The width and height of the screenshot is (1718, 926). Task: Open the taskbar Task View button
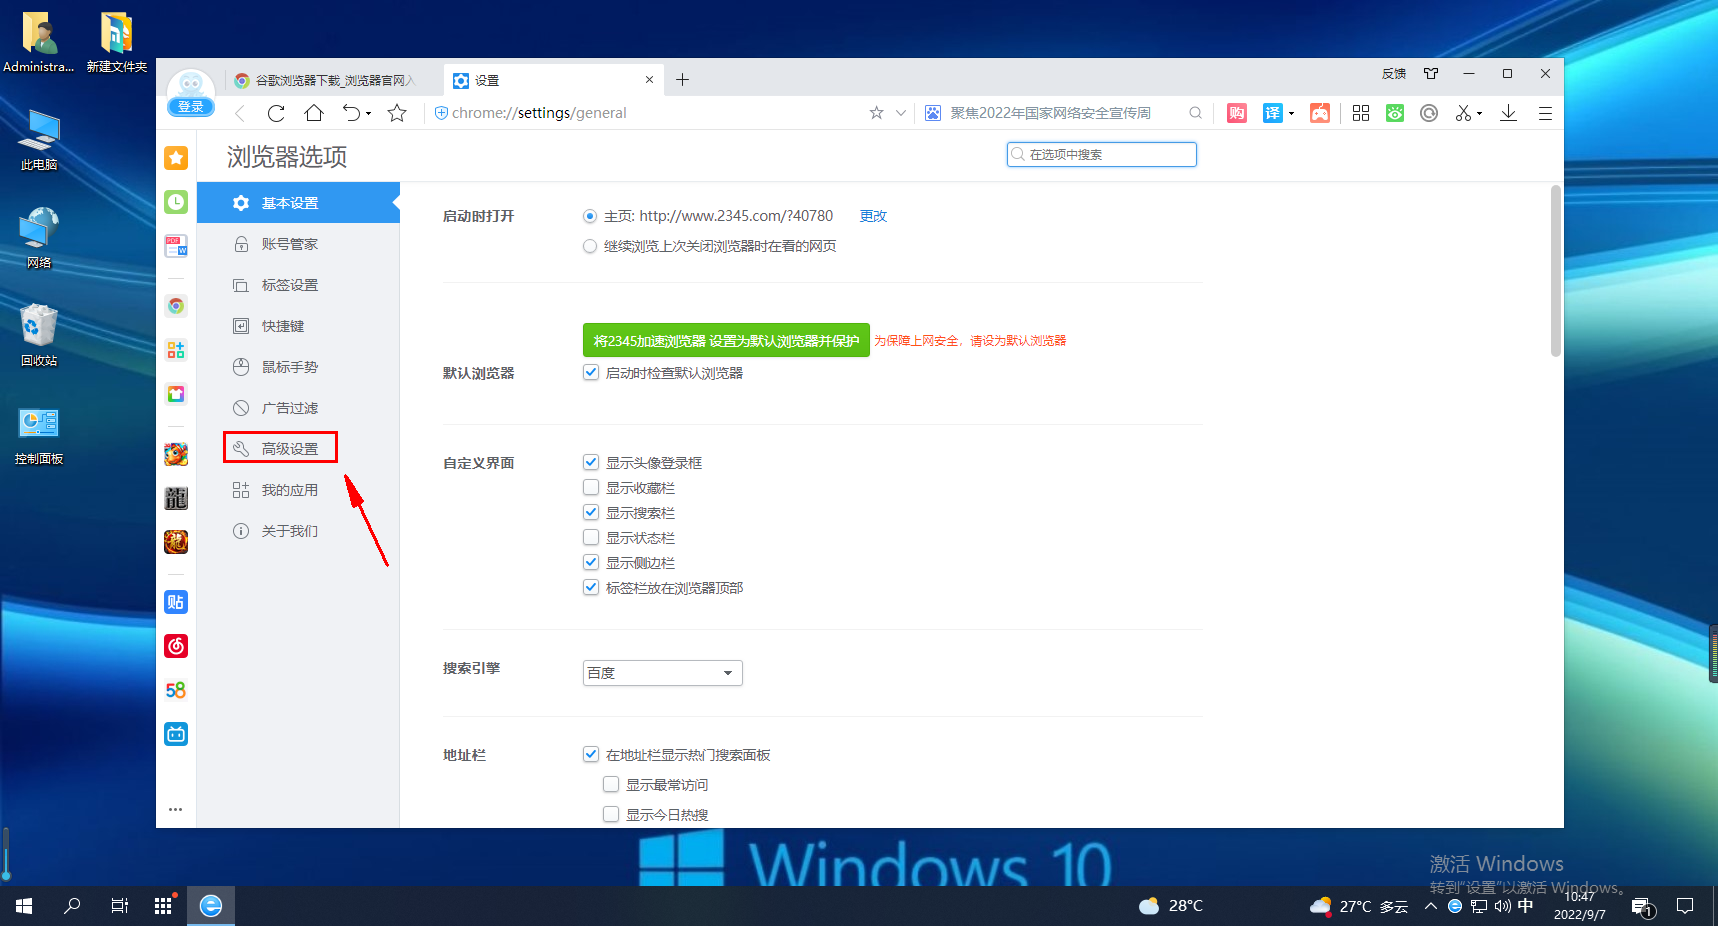pos(119,906)
